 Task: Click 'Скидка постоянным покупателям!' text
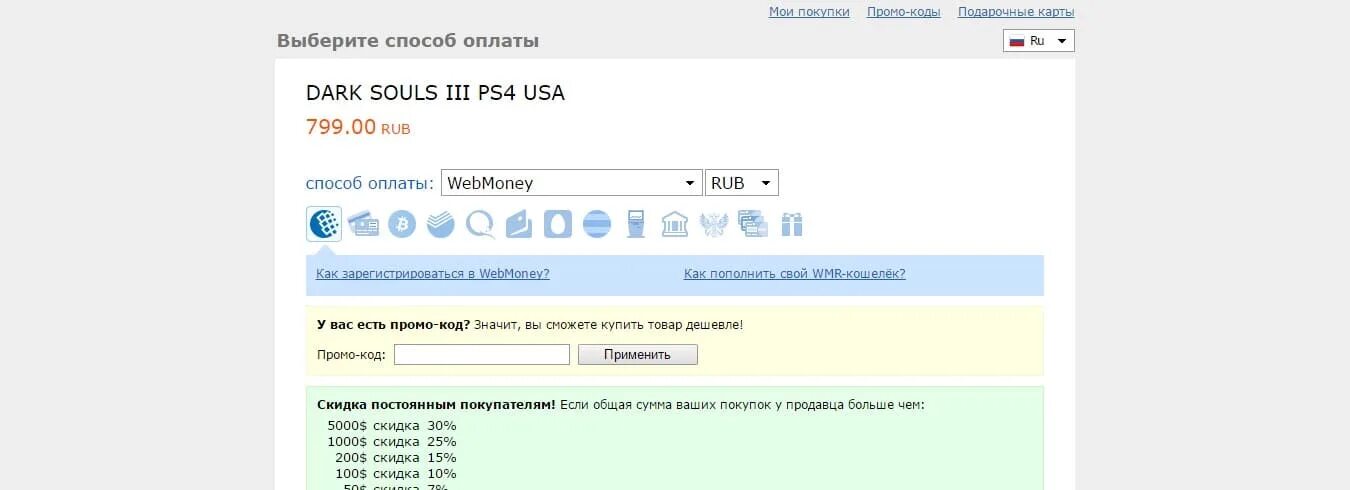pyautogui.click(x=436, y=405)
